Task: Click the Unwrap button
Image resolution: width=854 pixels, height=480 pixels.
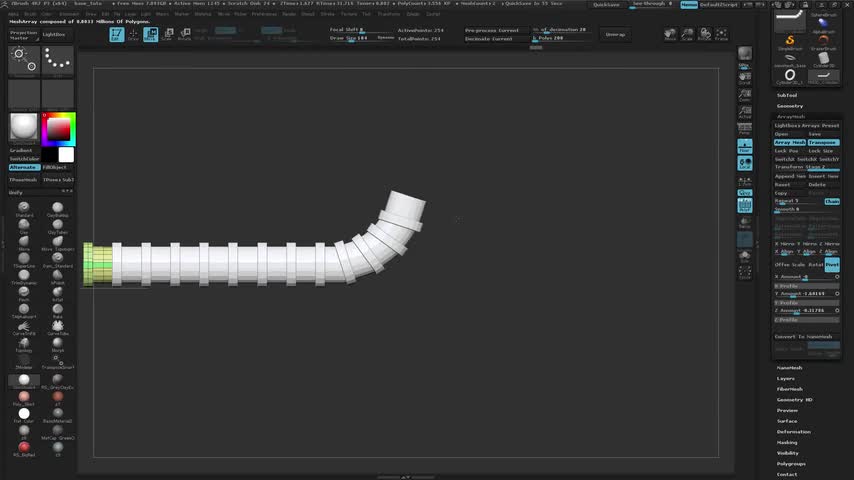Action: 615,34
